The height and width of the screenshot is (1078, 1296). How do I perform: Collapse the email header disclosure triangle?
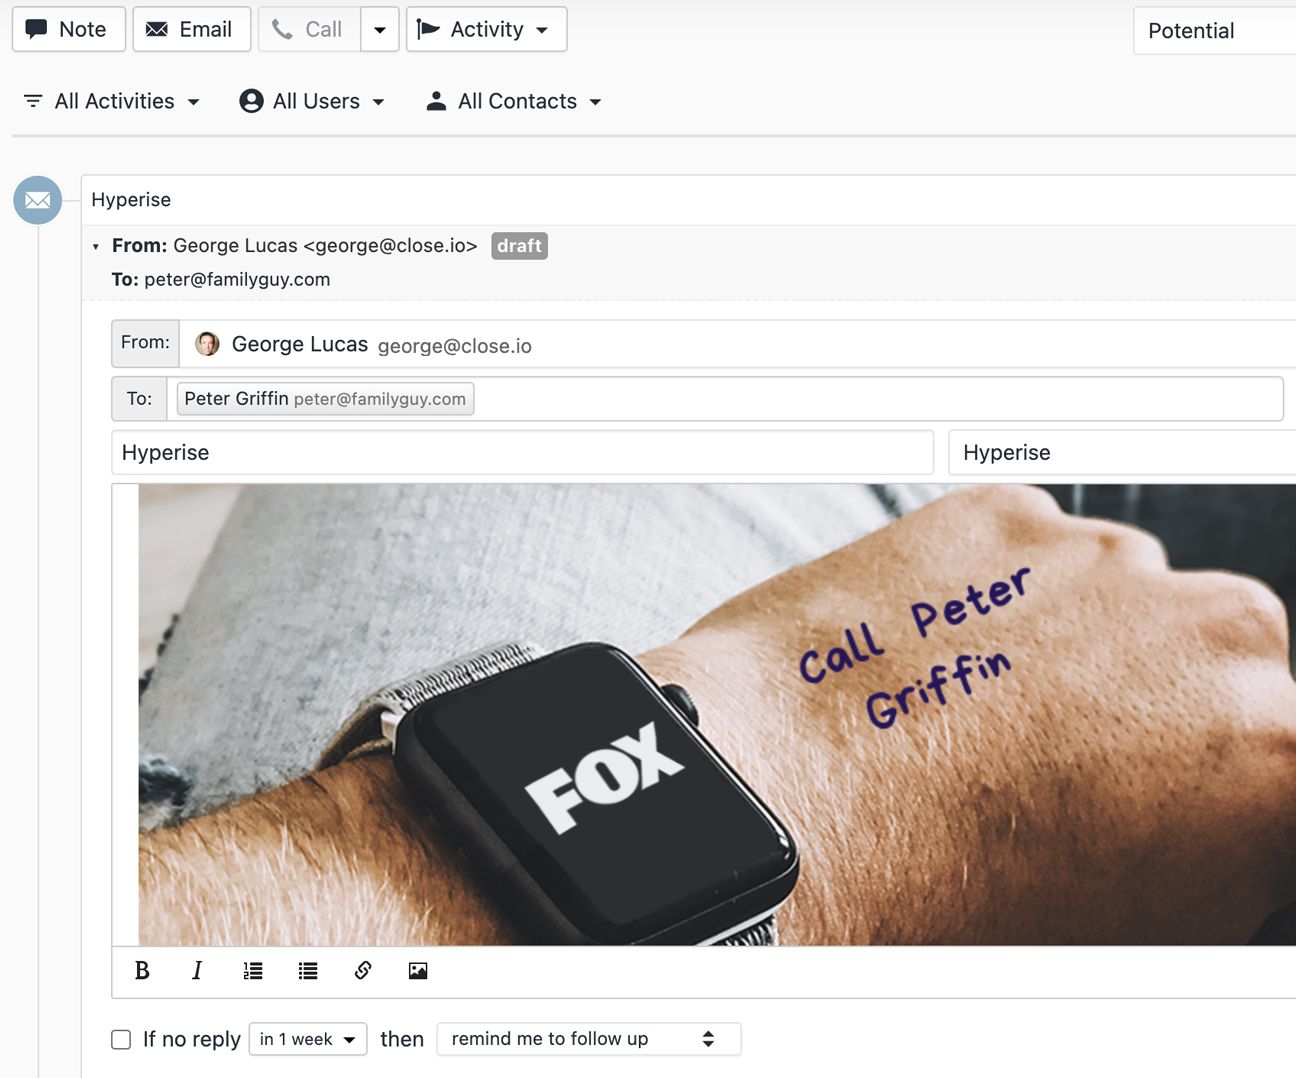(x=96, y=246)
